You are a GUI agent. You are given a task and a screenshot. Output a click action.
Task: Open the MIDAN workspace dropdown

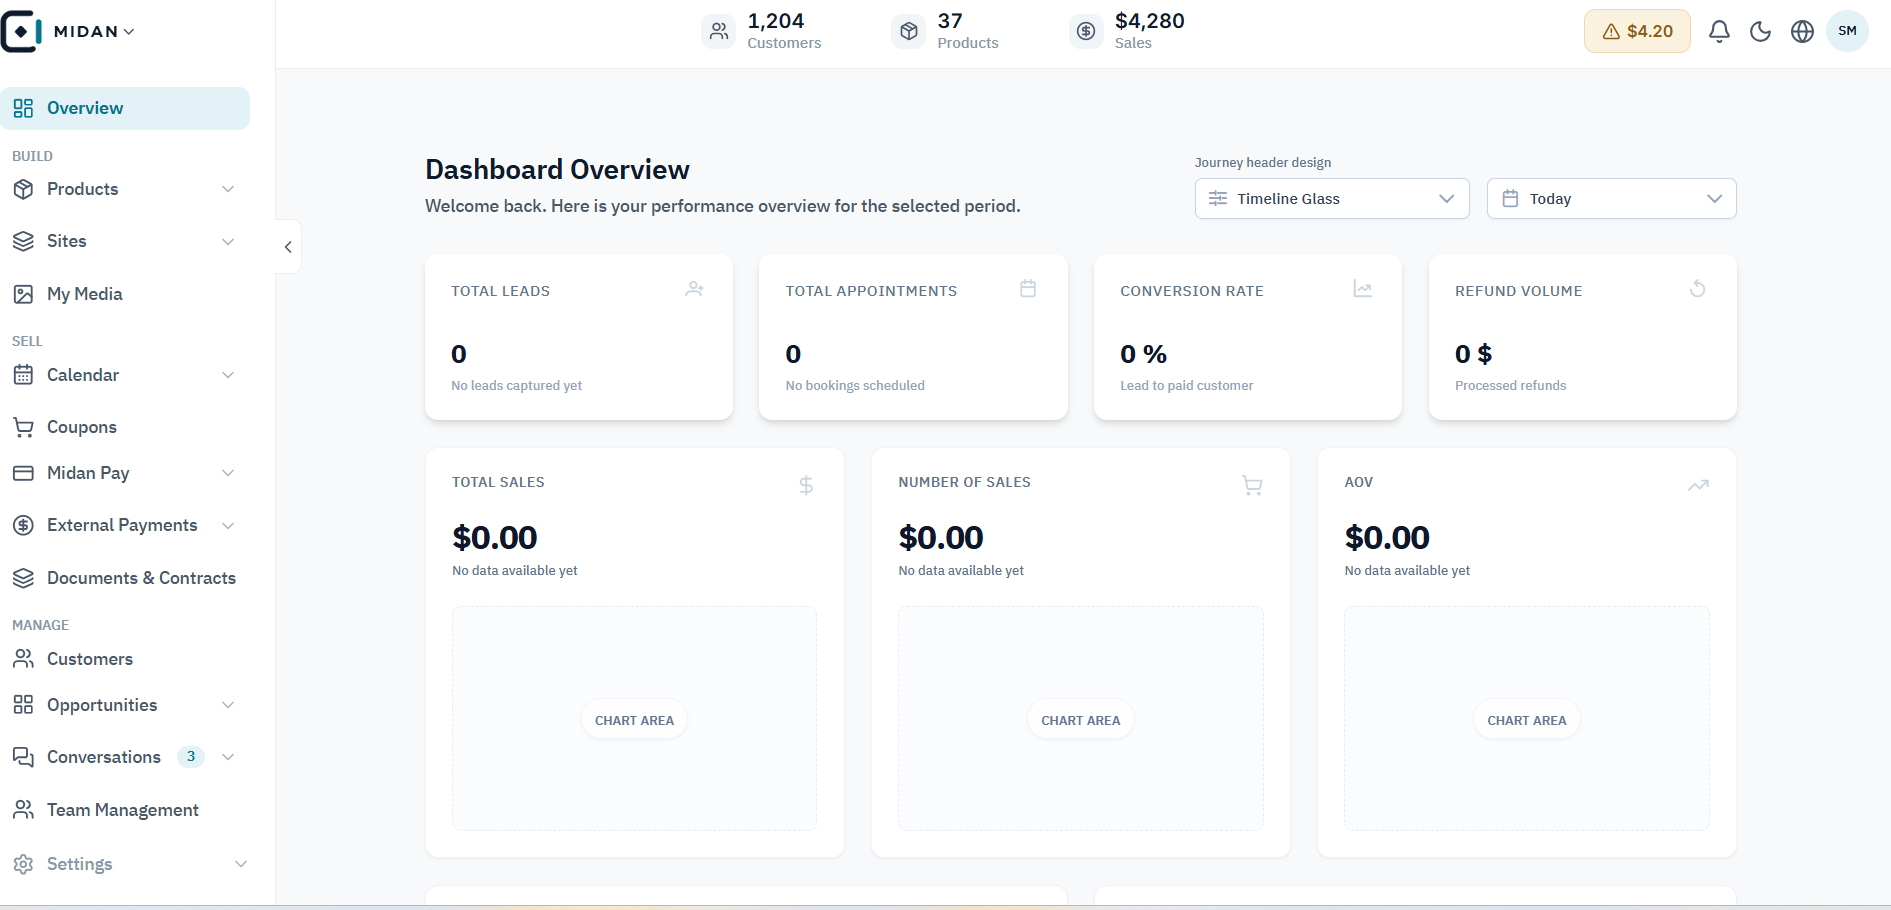94,32
